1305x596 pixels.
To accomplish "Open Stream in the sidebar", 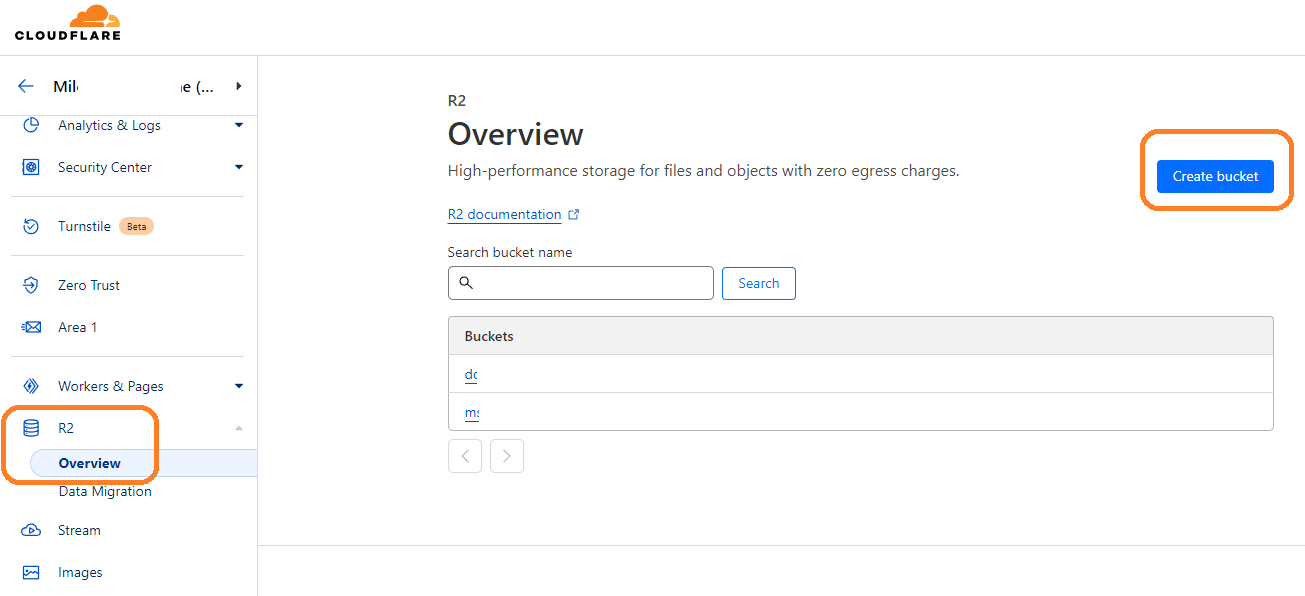I will click(79, 530).
